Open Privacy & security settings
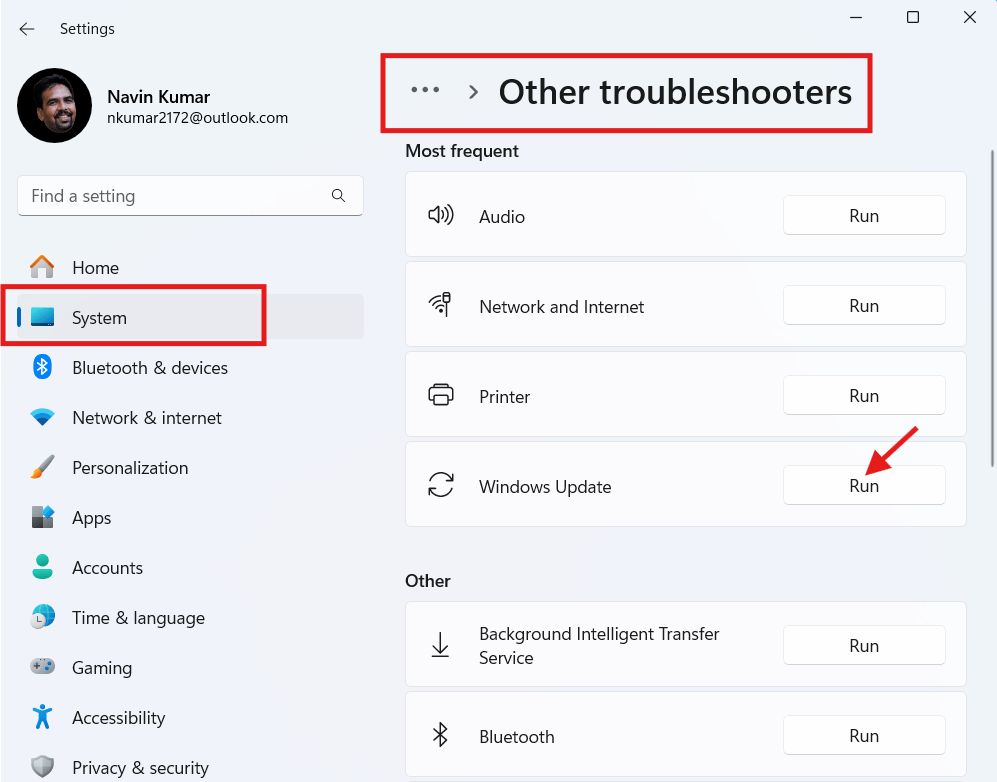 [140, 767]
